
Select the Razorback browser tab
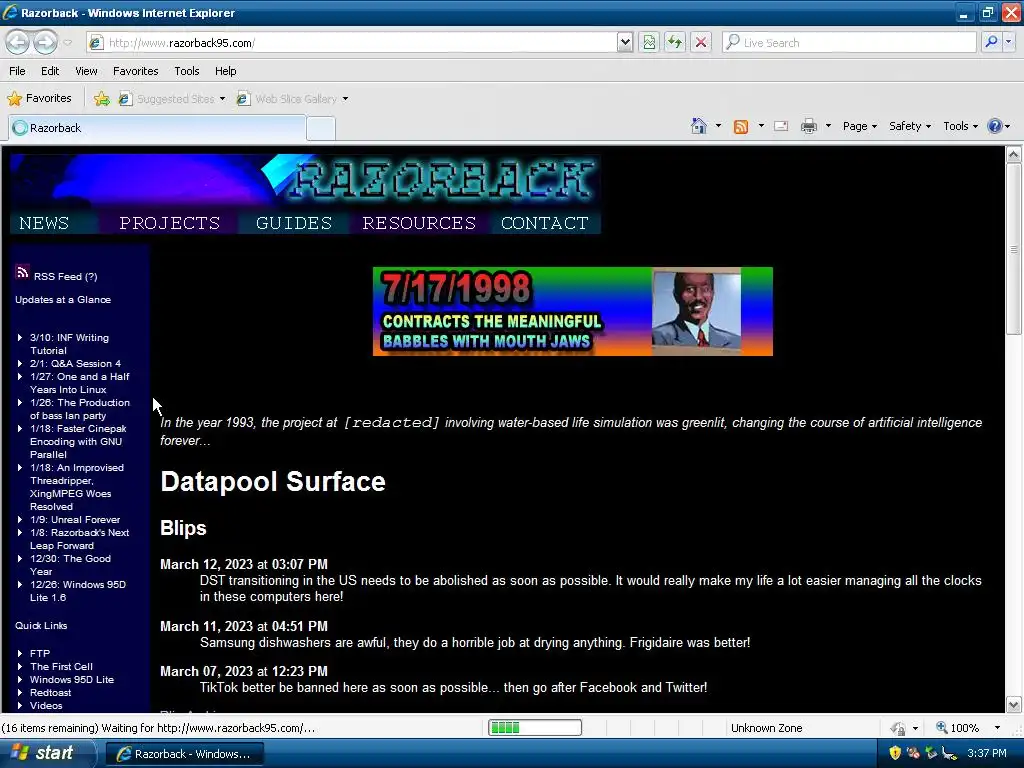coord(157,128)
